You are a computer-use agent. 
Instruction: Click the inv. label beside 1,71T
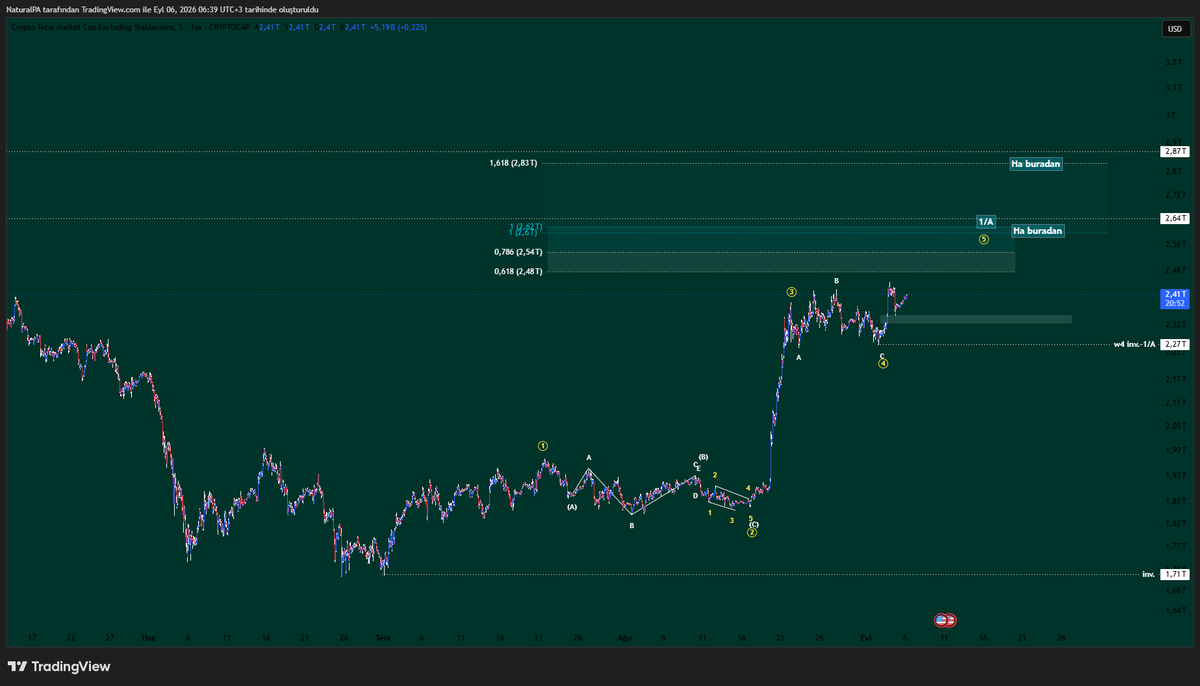[x=1149, y=574]
